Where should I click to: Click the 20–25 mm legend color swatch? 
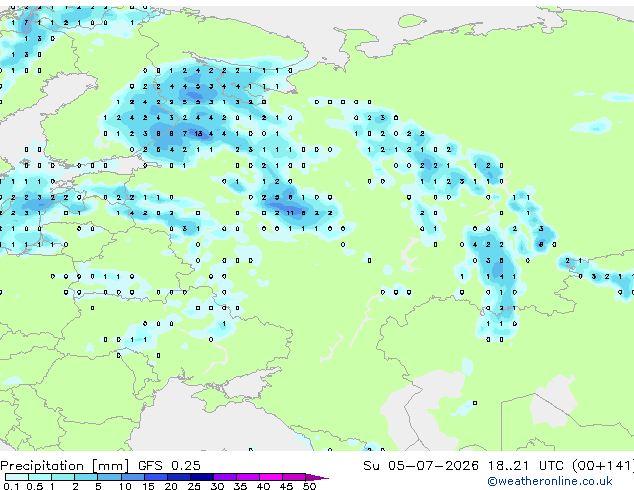click(179, 477)
